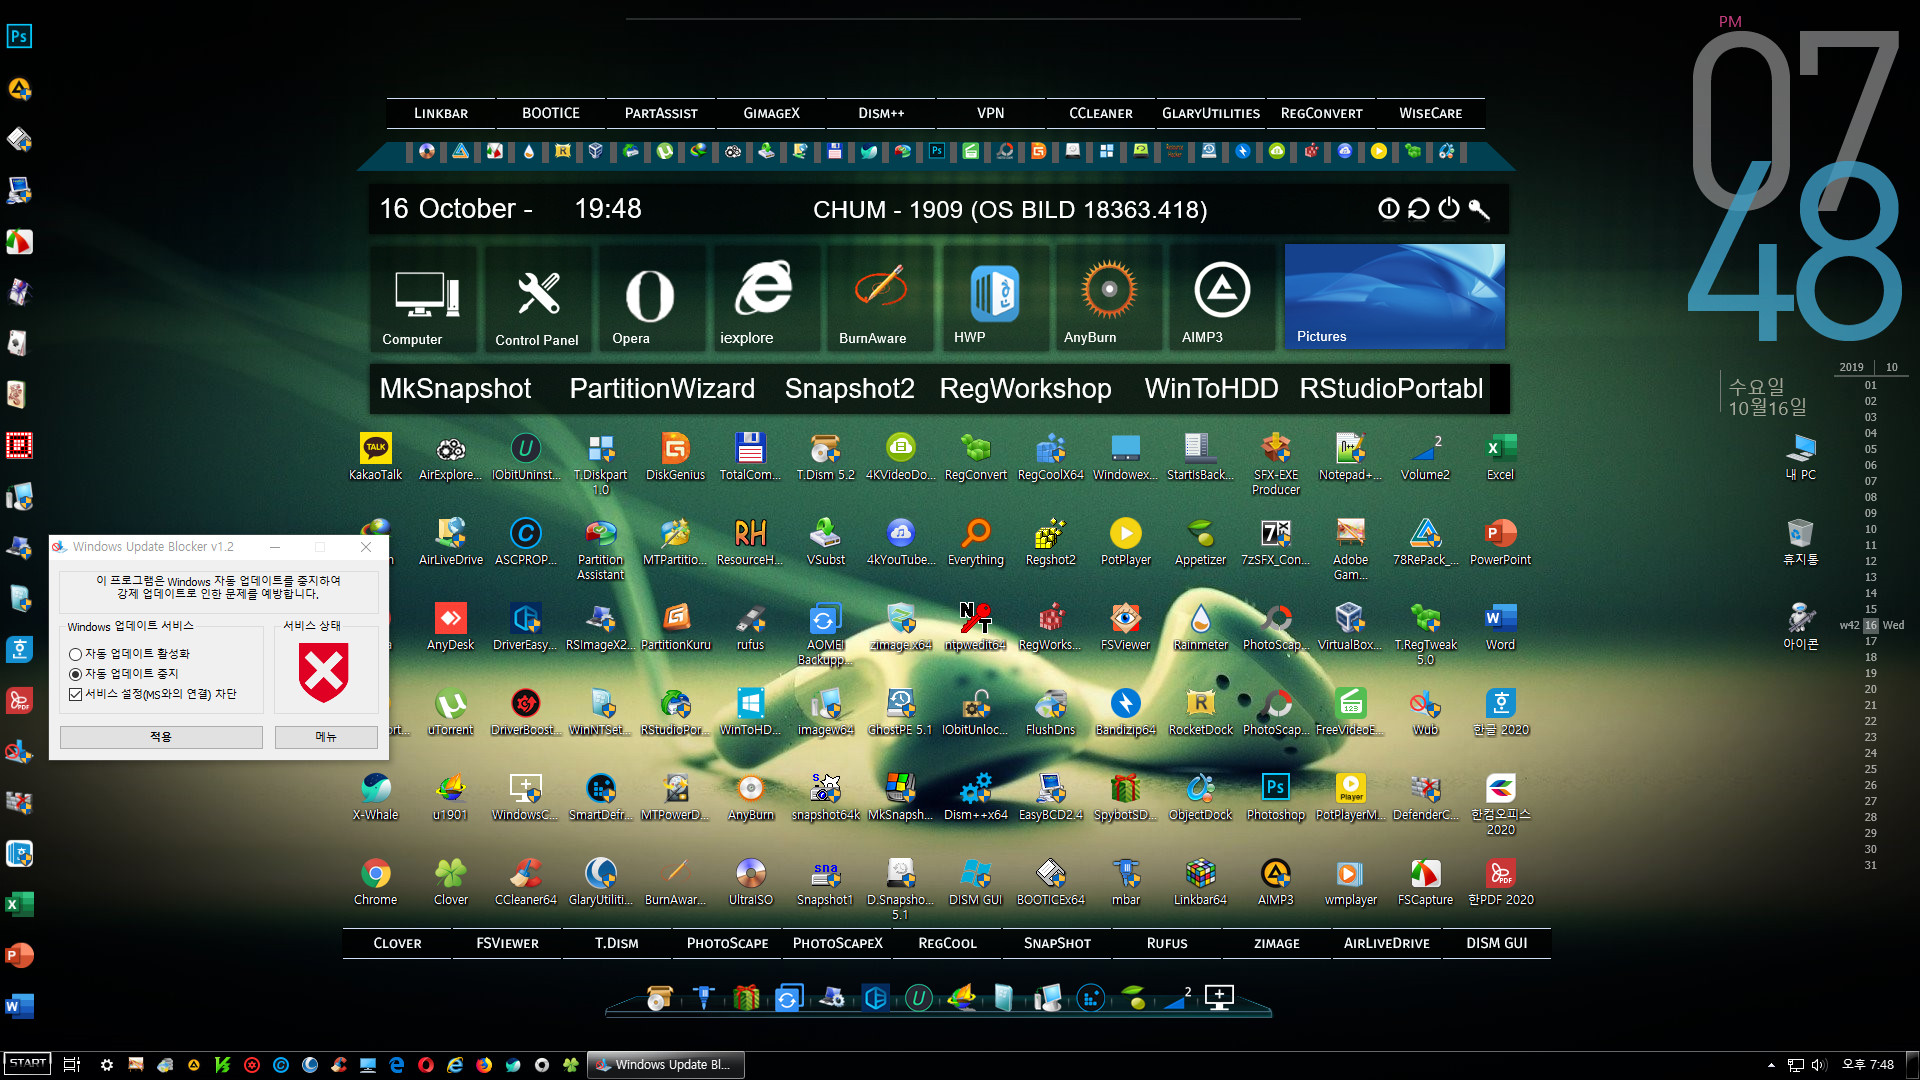Image resolution: width=1920 pixels, height=1080 pixels.
Task: Open CCLEANER from top bar
Action: click(1101, 113)
